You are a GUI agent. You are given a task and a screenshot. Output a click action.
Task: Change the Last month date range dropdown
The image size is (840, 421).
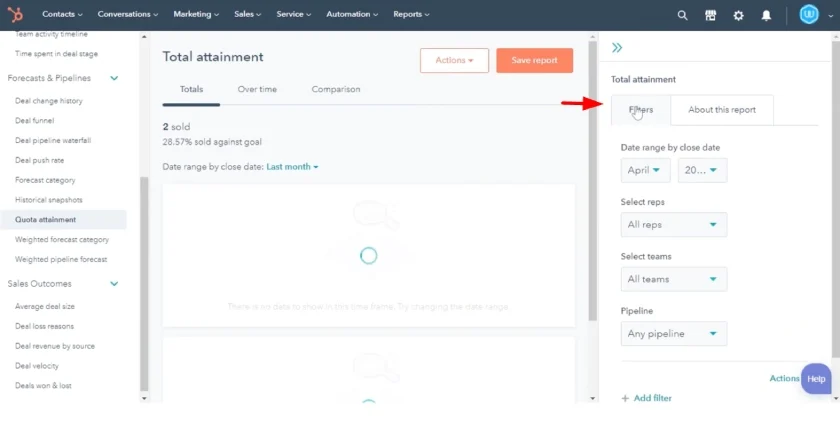tap(292, 167)
